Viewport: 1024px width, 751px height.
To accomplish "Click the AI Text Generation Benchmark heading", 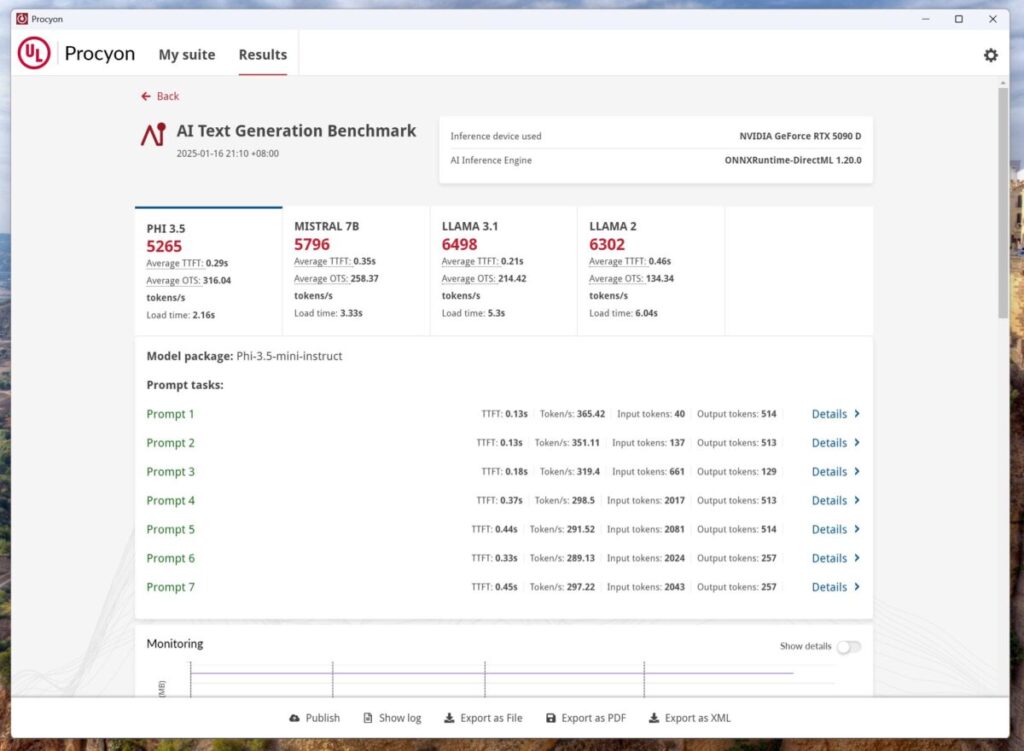I will pos(296,131).
